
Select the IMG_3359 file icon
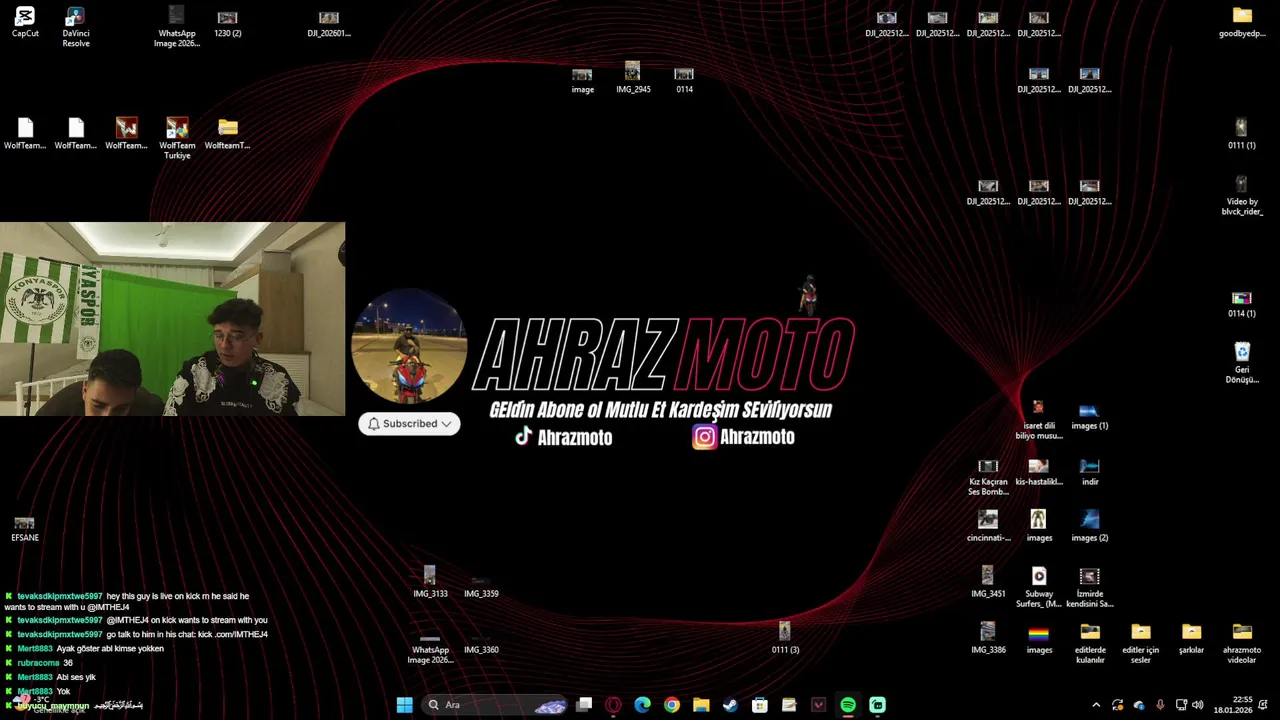481,585
